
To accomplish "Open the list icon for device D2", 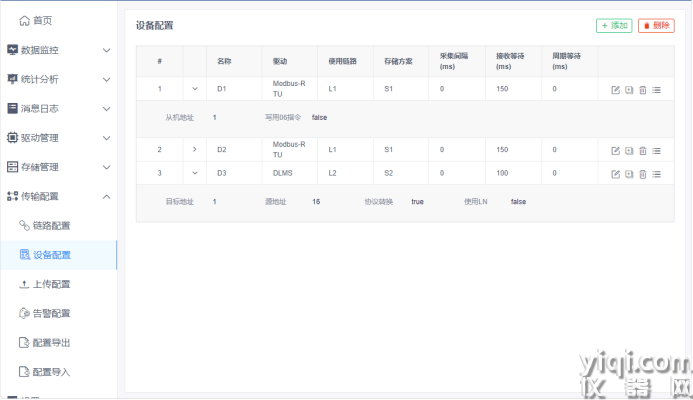I will [x=656, y=151].
